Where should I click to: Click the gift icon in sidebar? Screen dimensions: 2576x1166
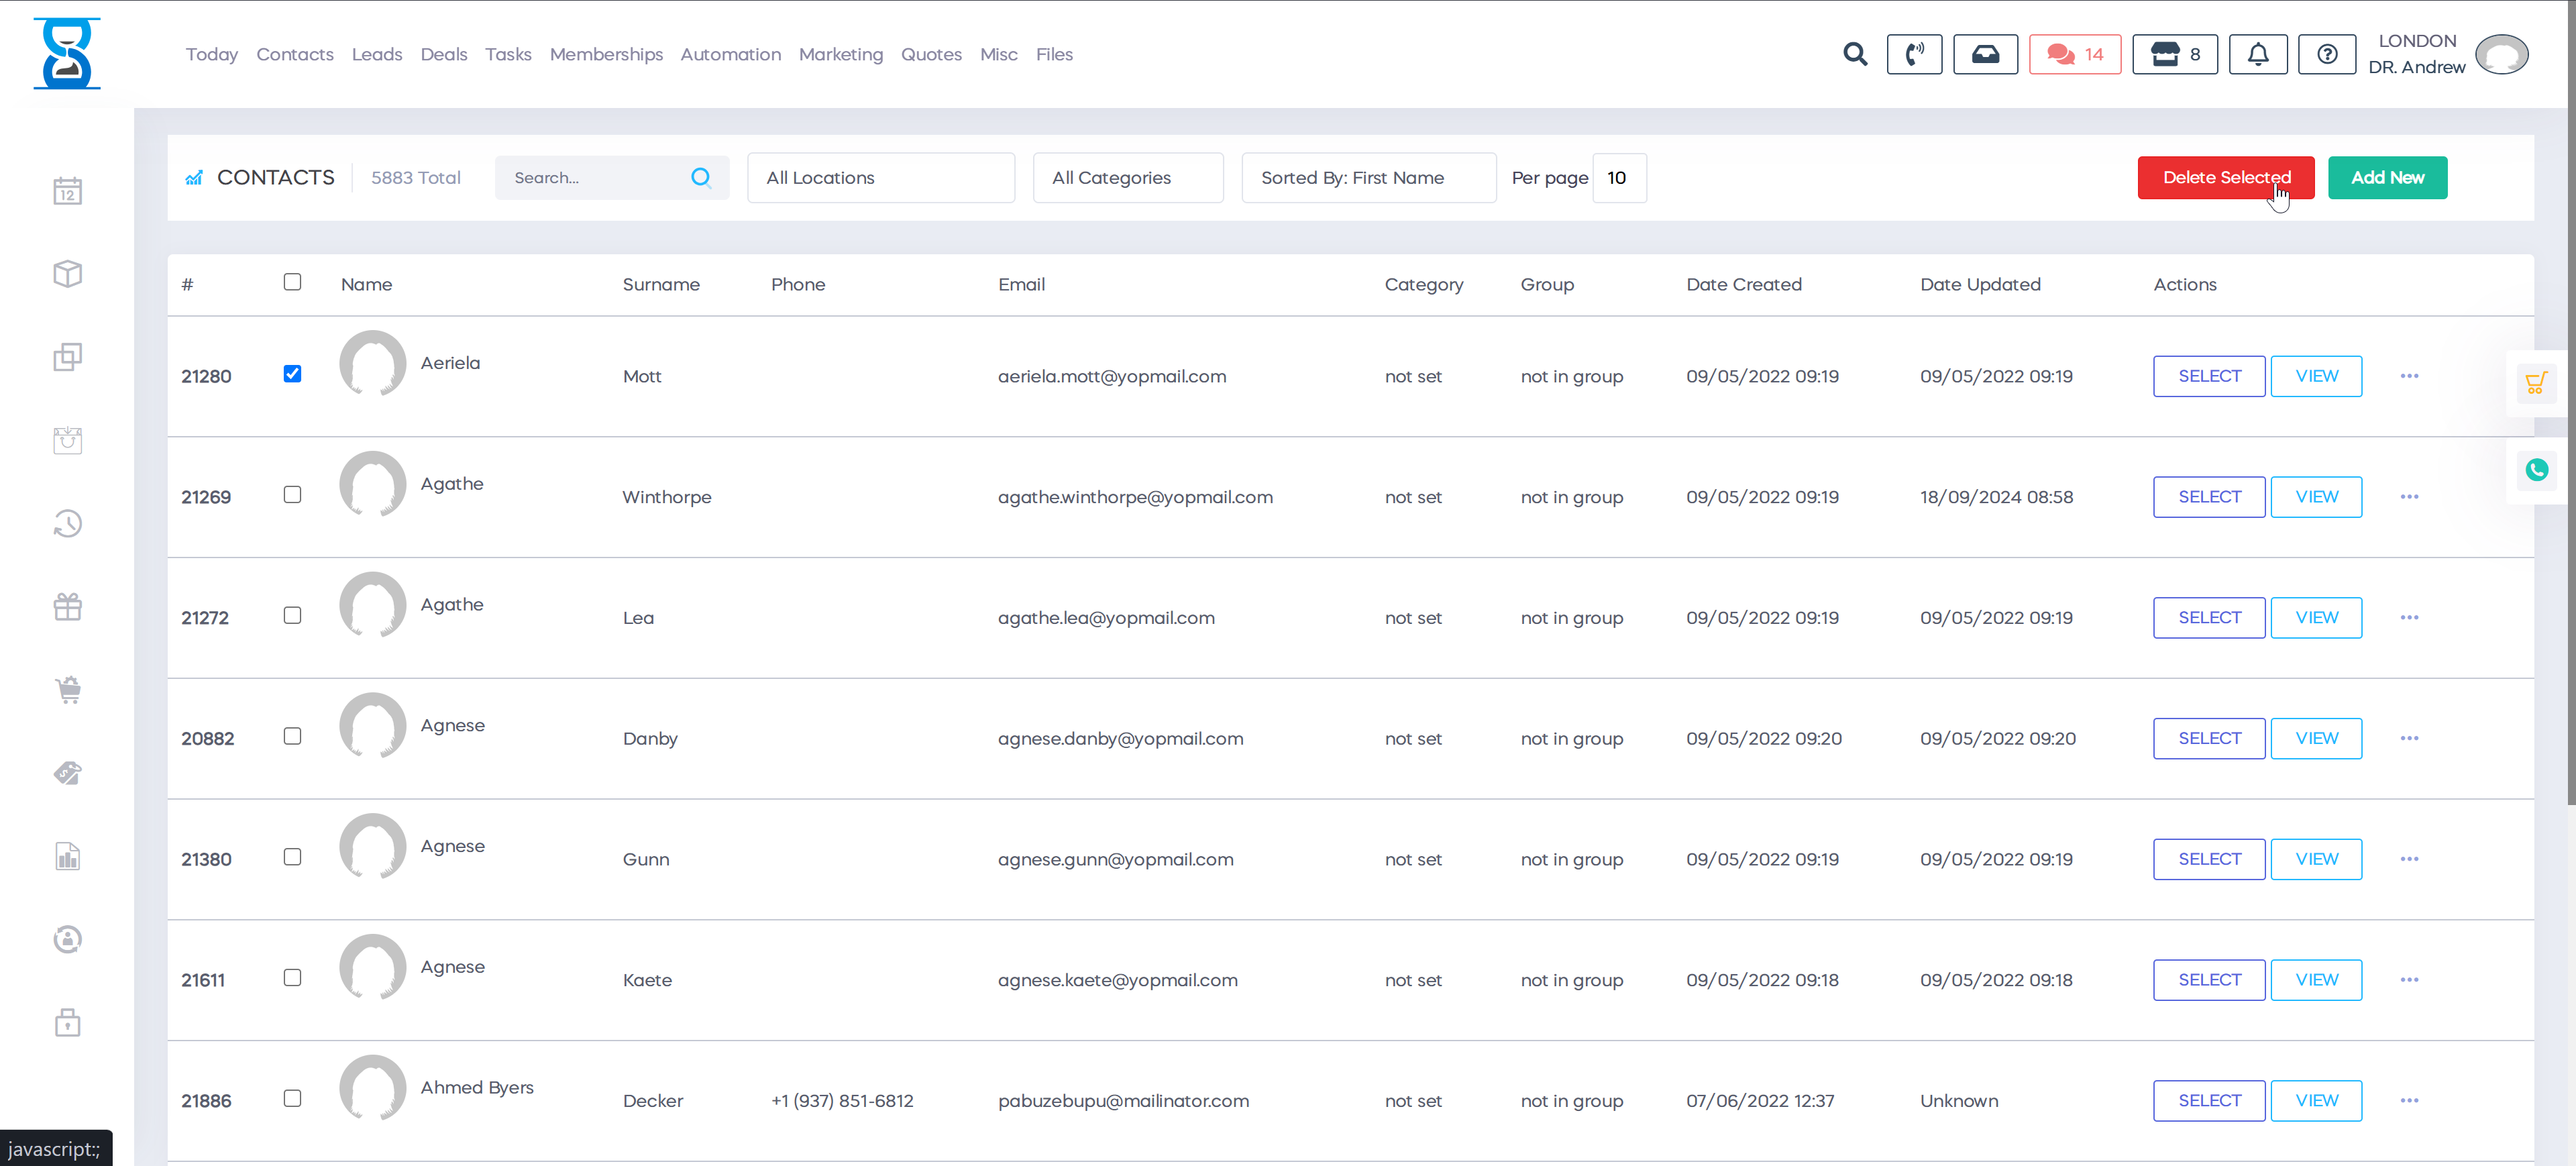click(x=67, y=606)
